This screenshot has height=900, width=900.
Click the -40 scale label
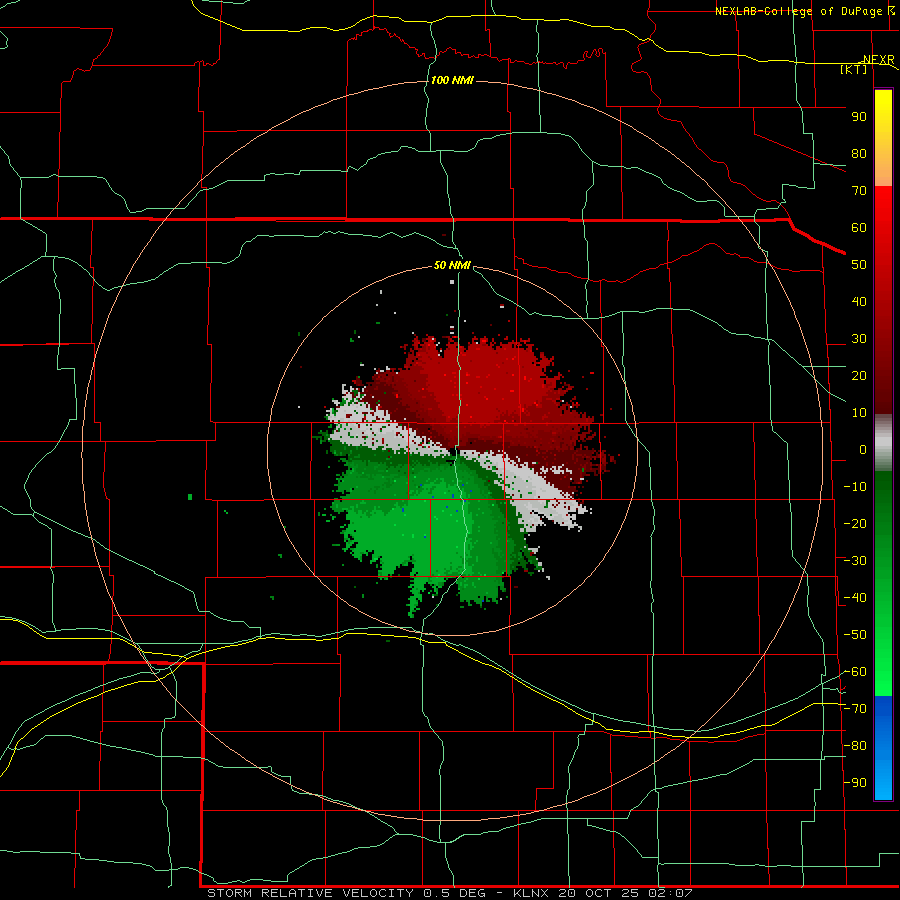coord(855,598)
